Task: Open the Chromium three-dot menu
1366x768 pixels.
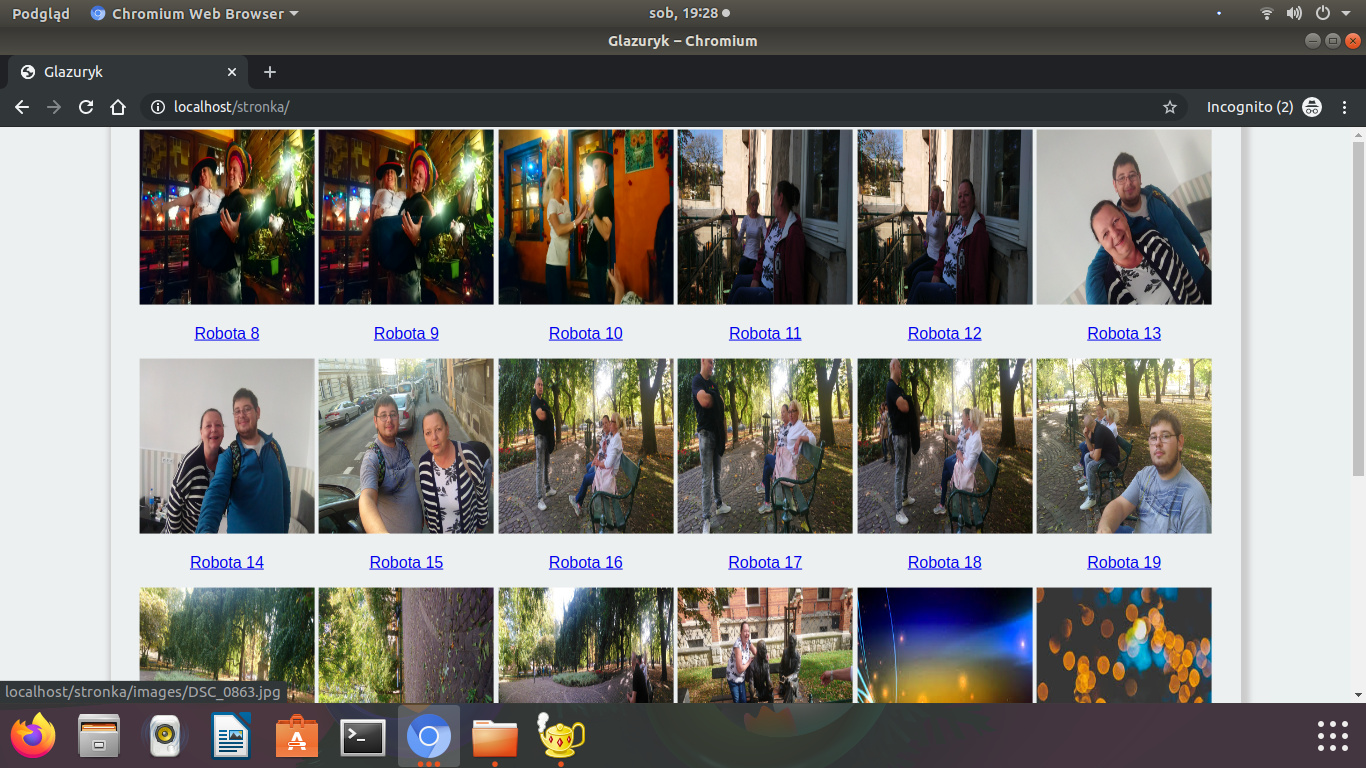Action: [x=1345, y=107]
